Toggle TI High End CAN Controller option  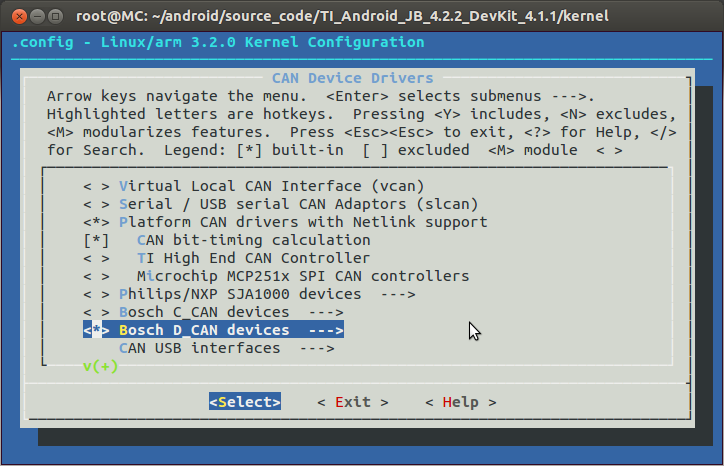96,258
